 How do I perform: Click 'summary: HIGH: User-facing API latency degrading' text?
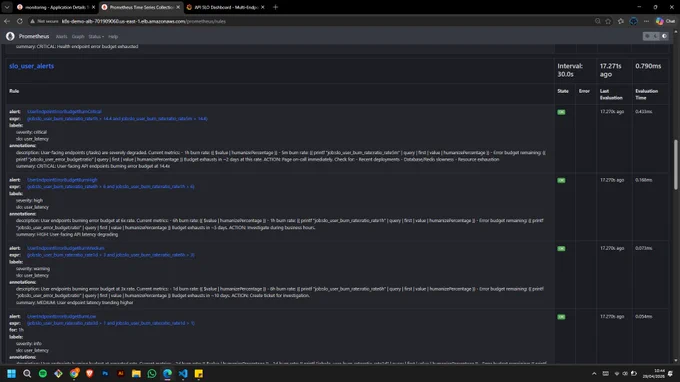tap(67, 235)
